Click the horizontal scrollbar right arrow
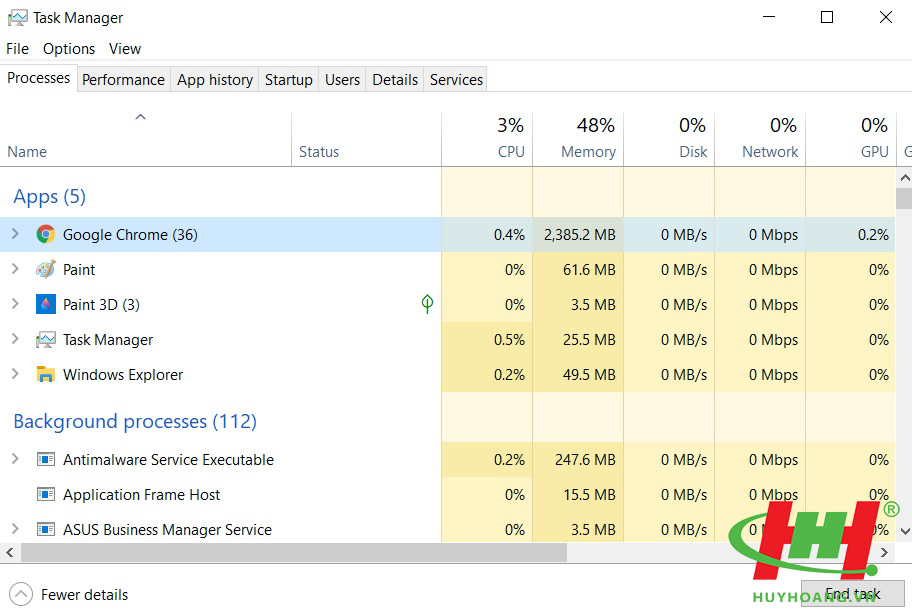 [885, 552]
